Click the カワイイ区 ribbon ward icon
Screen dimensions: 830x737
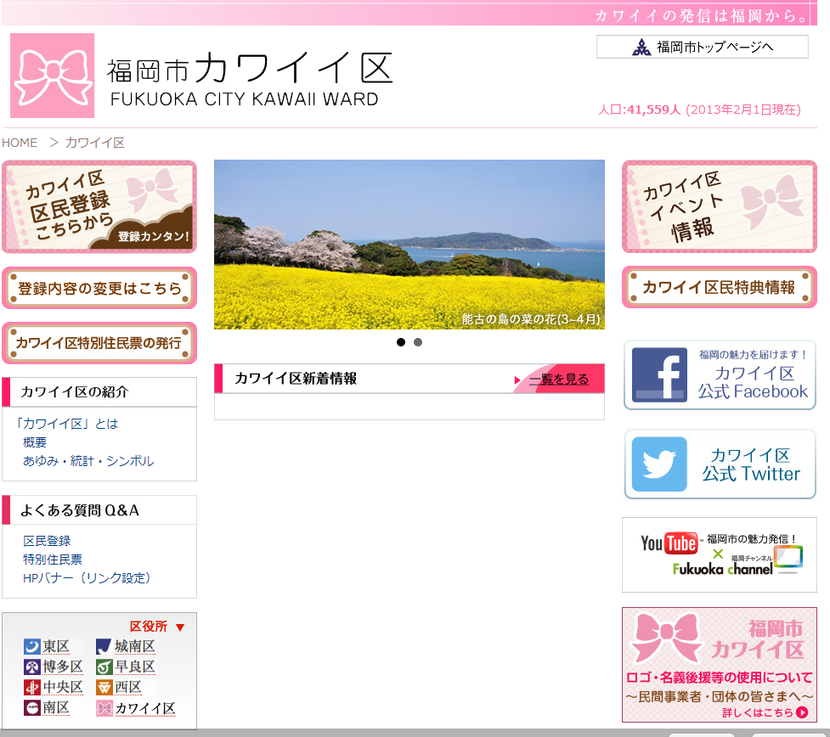[x=104, y=708]
